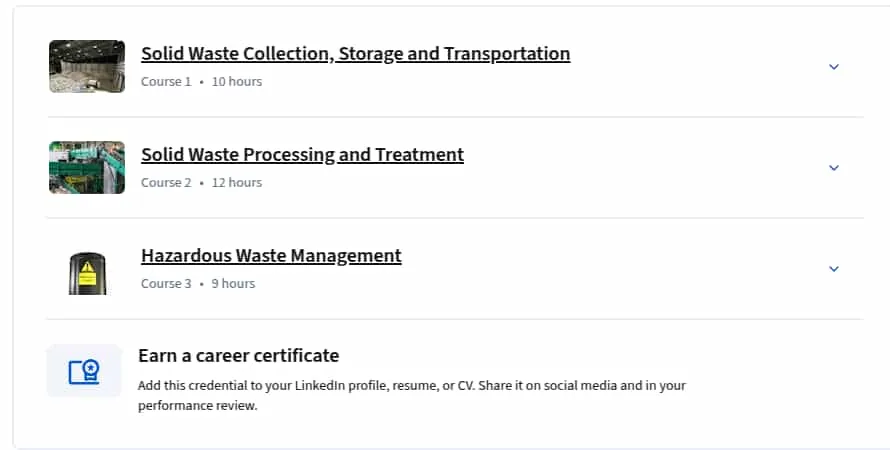
Task: Open the Solid Waste Collection course thumbnail
Action: [x=87, y=66]
